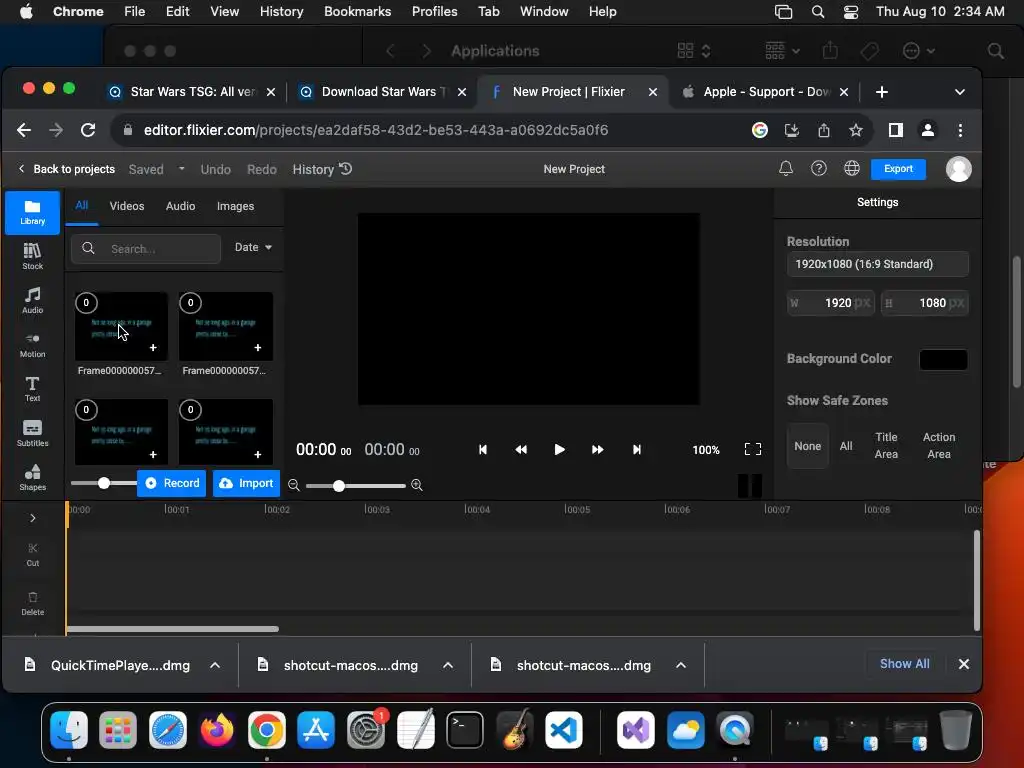Viewport: 1024px width, 768px height.
Task: Switch to the Audio library tab
Action: [x=180, y=206]
